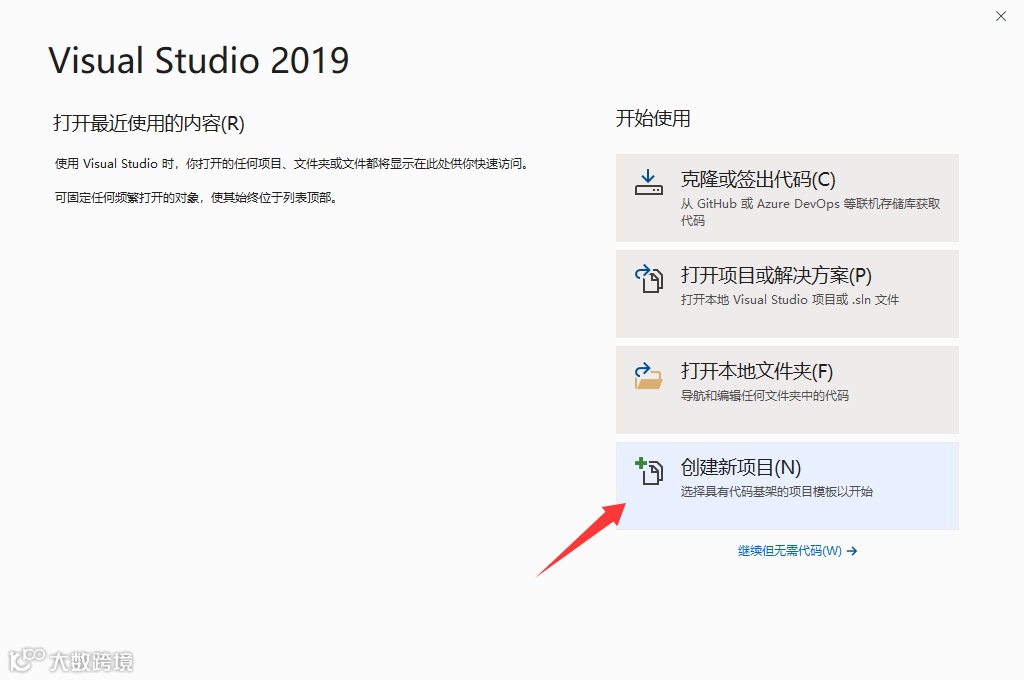Click the description 从 GitHub 或 Azure DevOps 等联机存储库获取代码
This screenshot has height=680, width=1024.
point(810,212)
